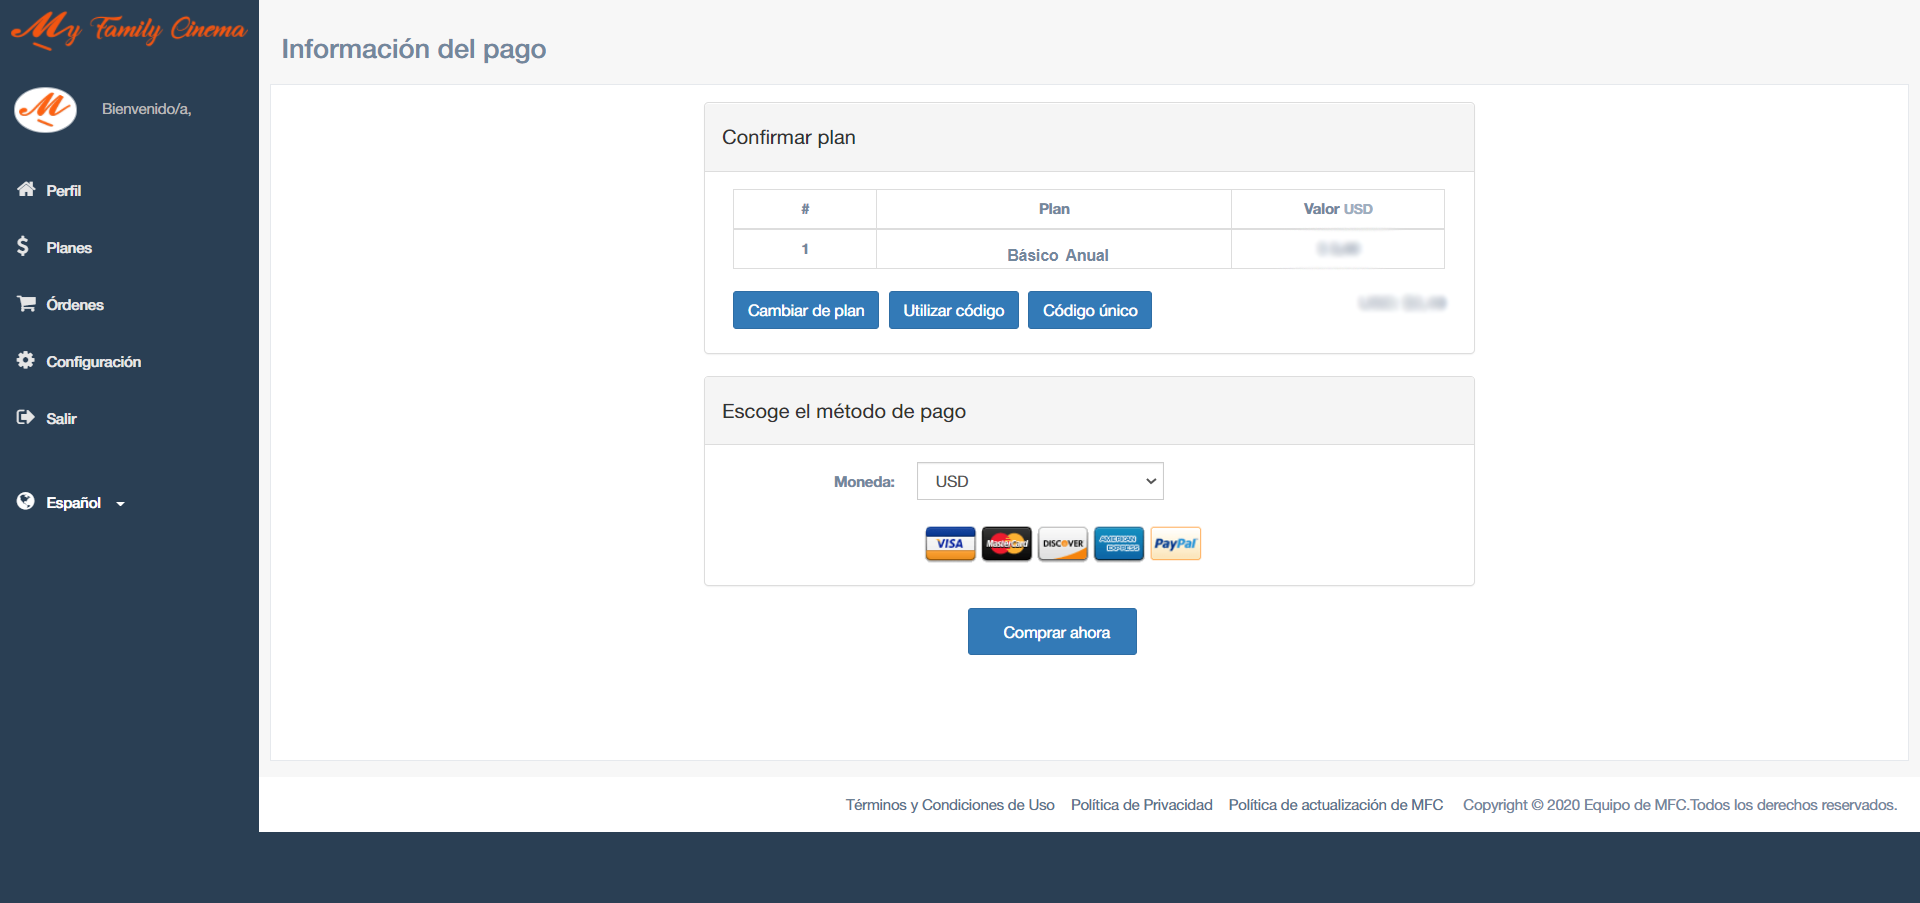Click the Plan column header

point(1054,209)
